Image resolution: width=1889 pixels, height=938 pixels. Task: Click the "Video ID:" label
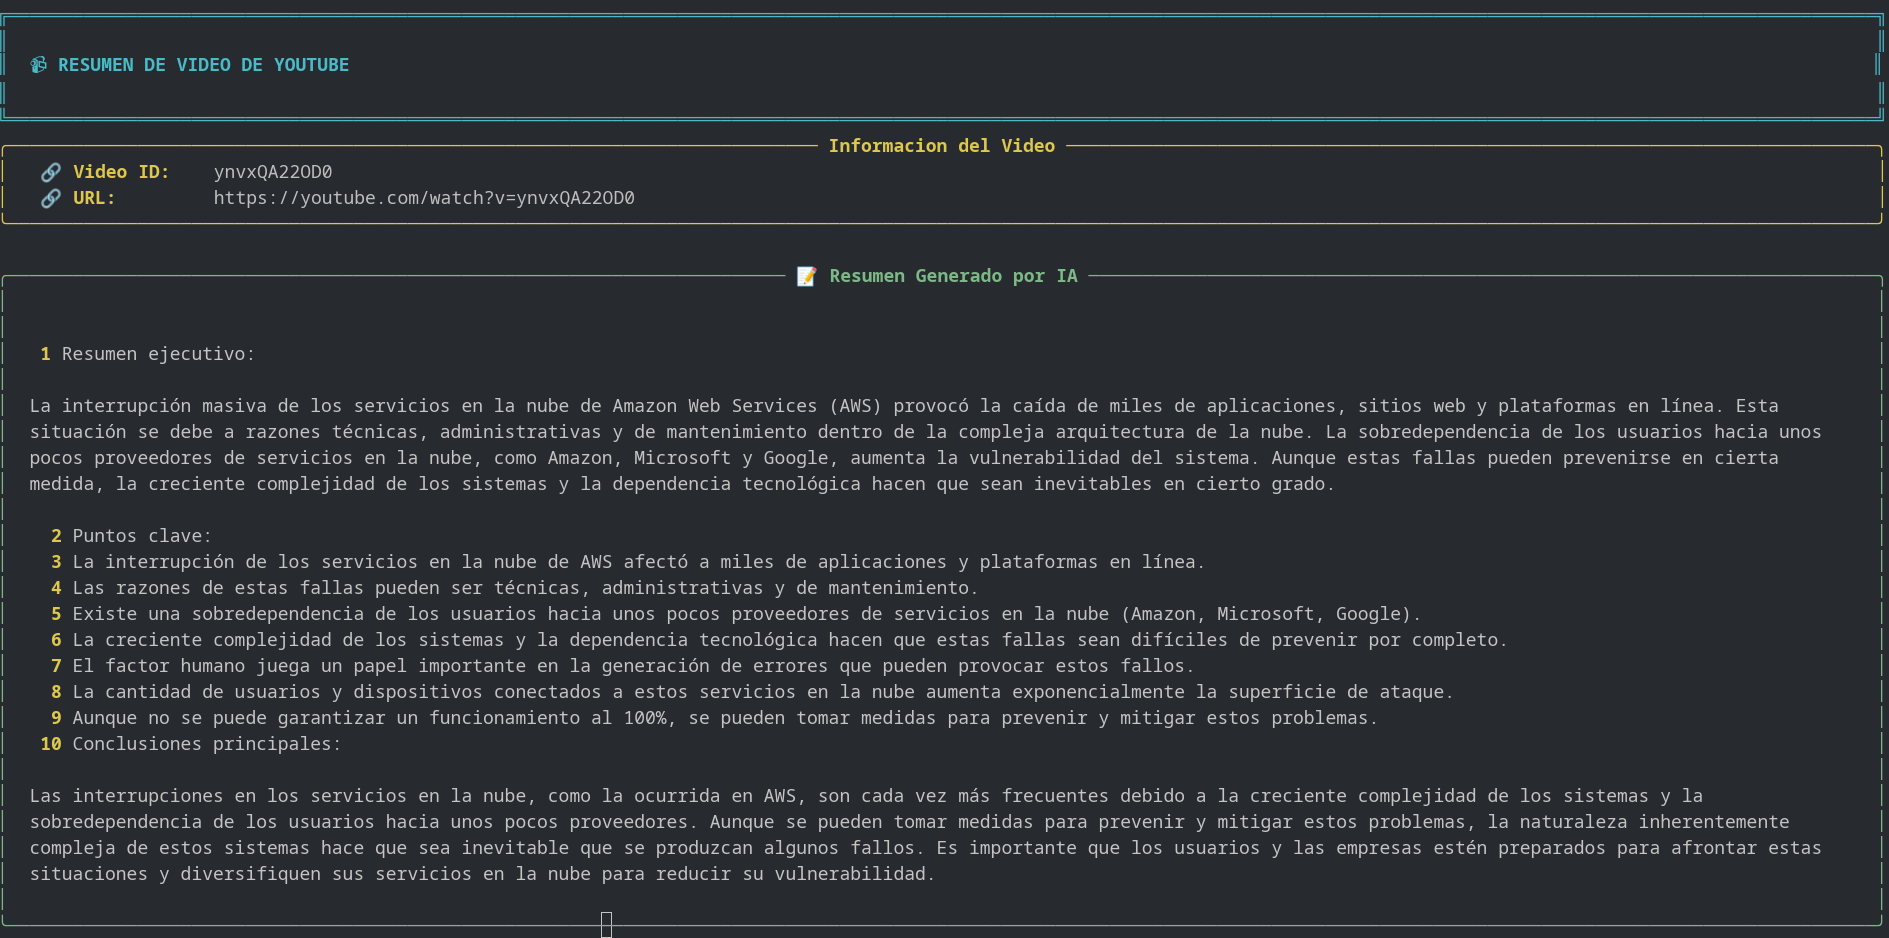(x=121, y=172)
